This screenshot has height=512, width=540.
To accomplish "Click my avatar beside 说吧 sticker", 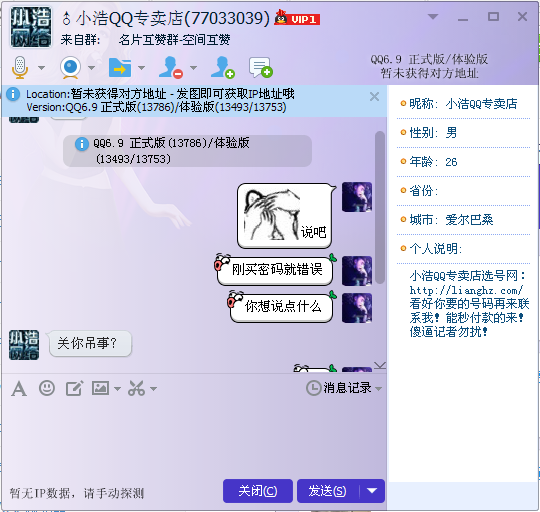I will click(x=357, y=197).
